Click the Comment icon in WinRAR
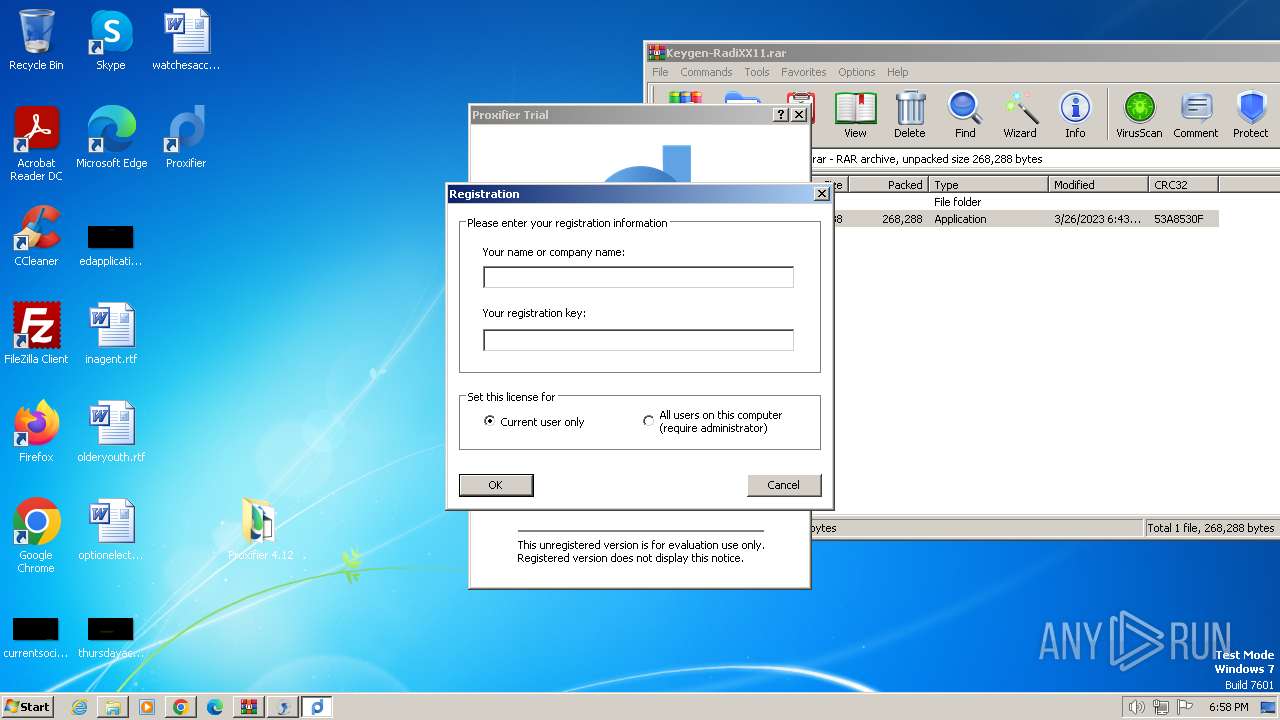1280x720 pixels. click(x=1196, y=115)
